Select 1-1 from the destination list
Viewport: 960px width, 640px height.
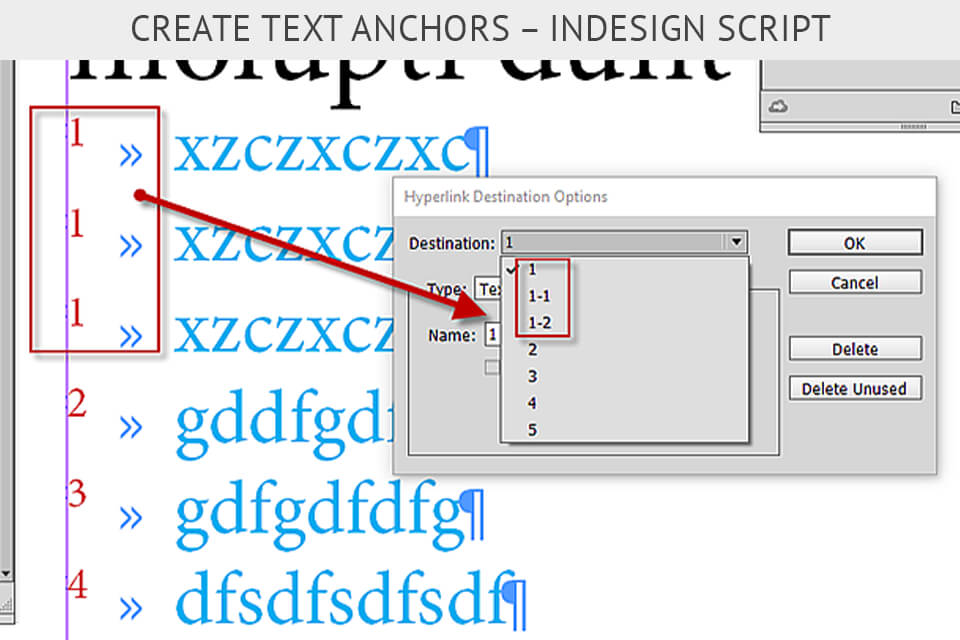click(537, 295)
